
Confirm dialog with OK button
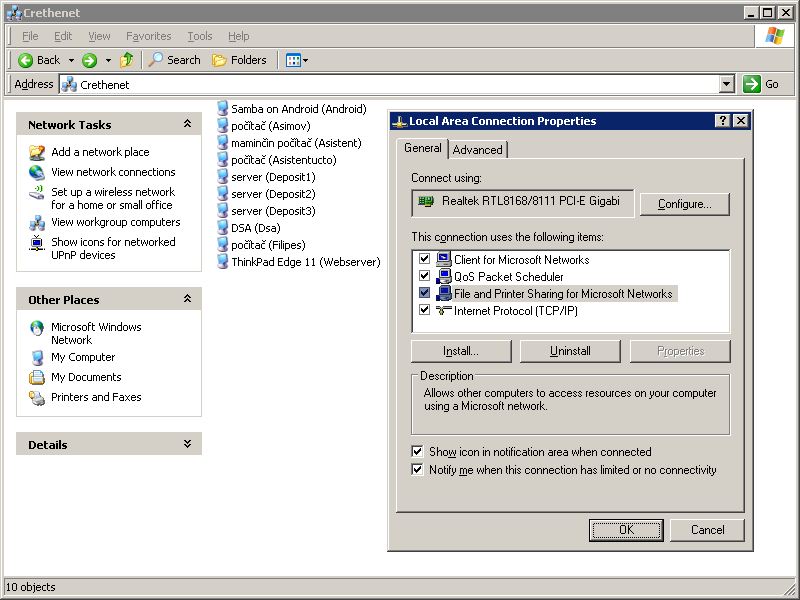626,530
